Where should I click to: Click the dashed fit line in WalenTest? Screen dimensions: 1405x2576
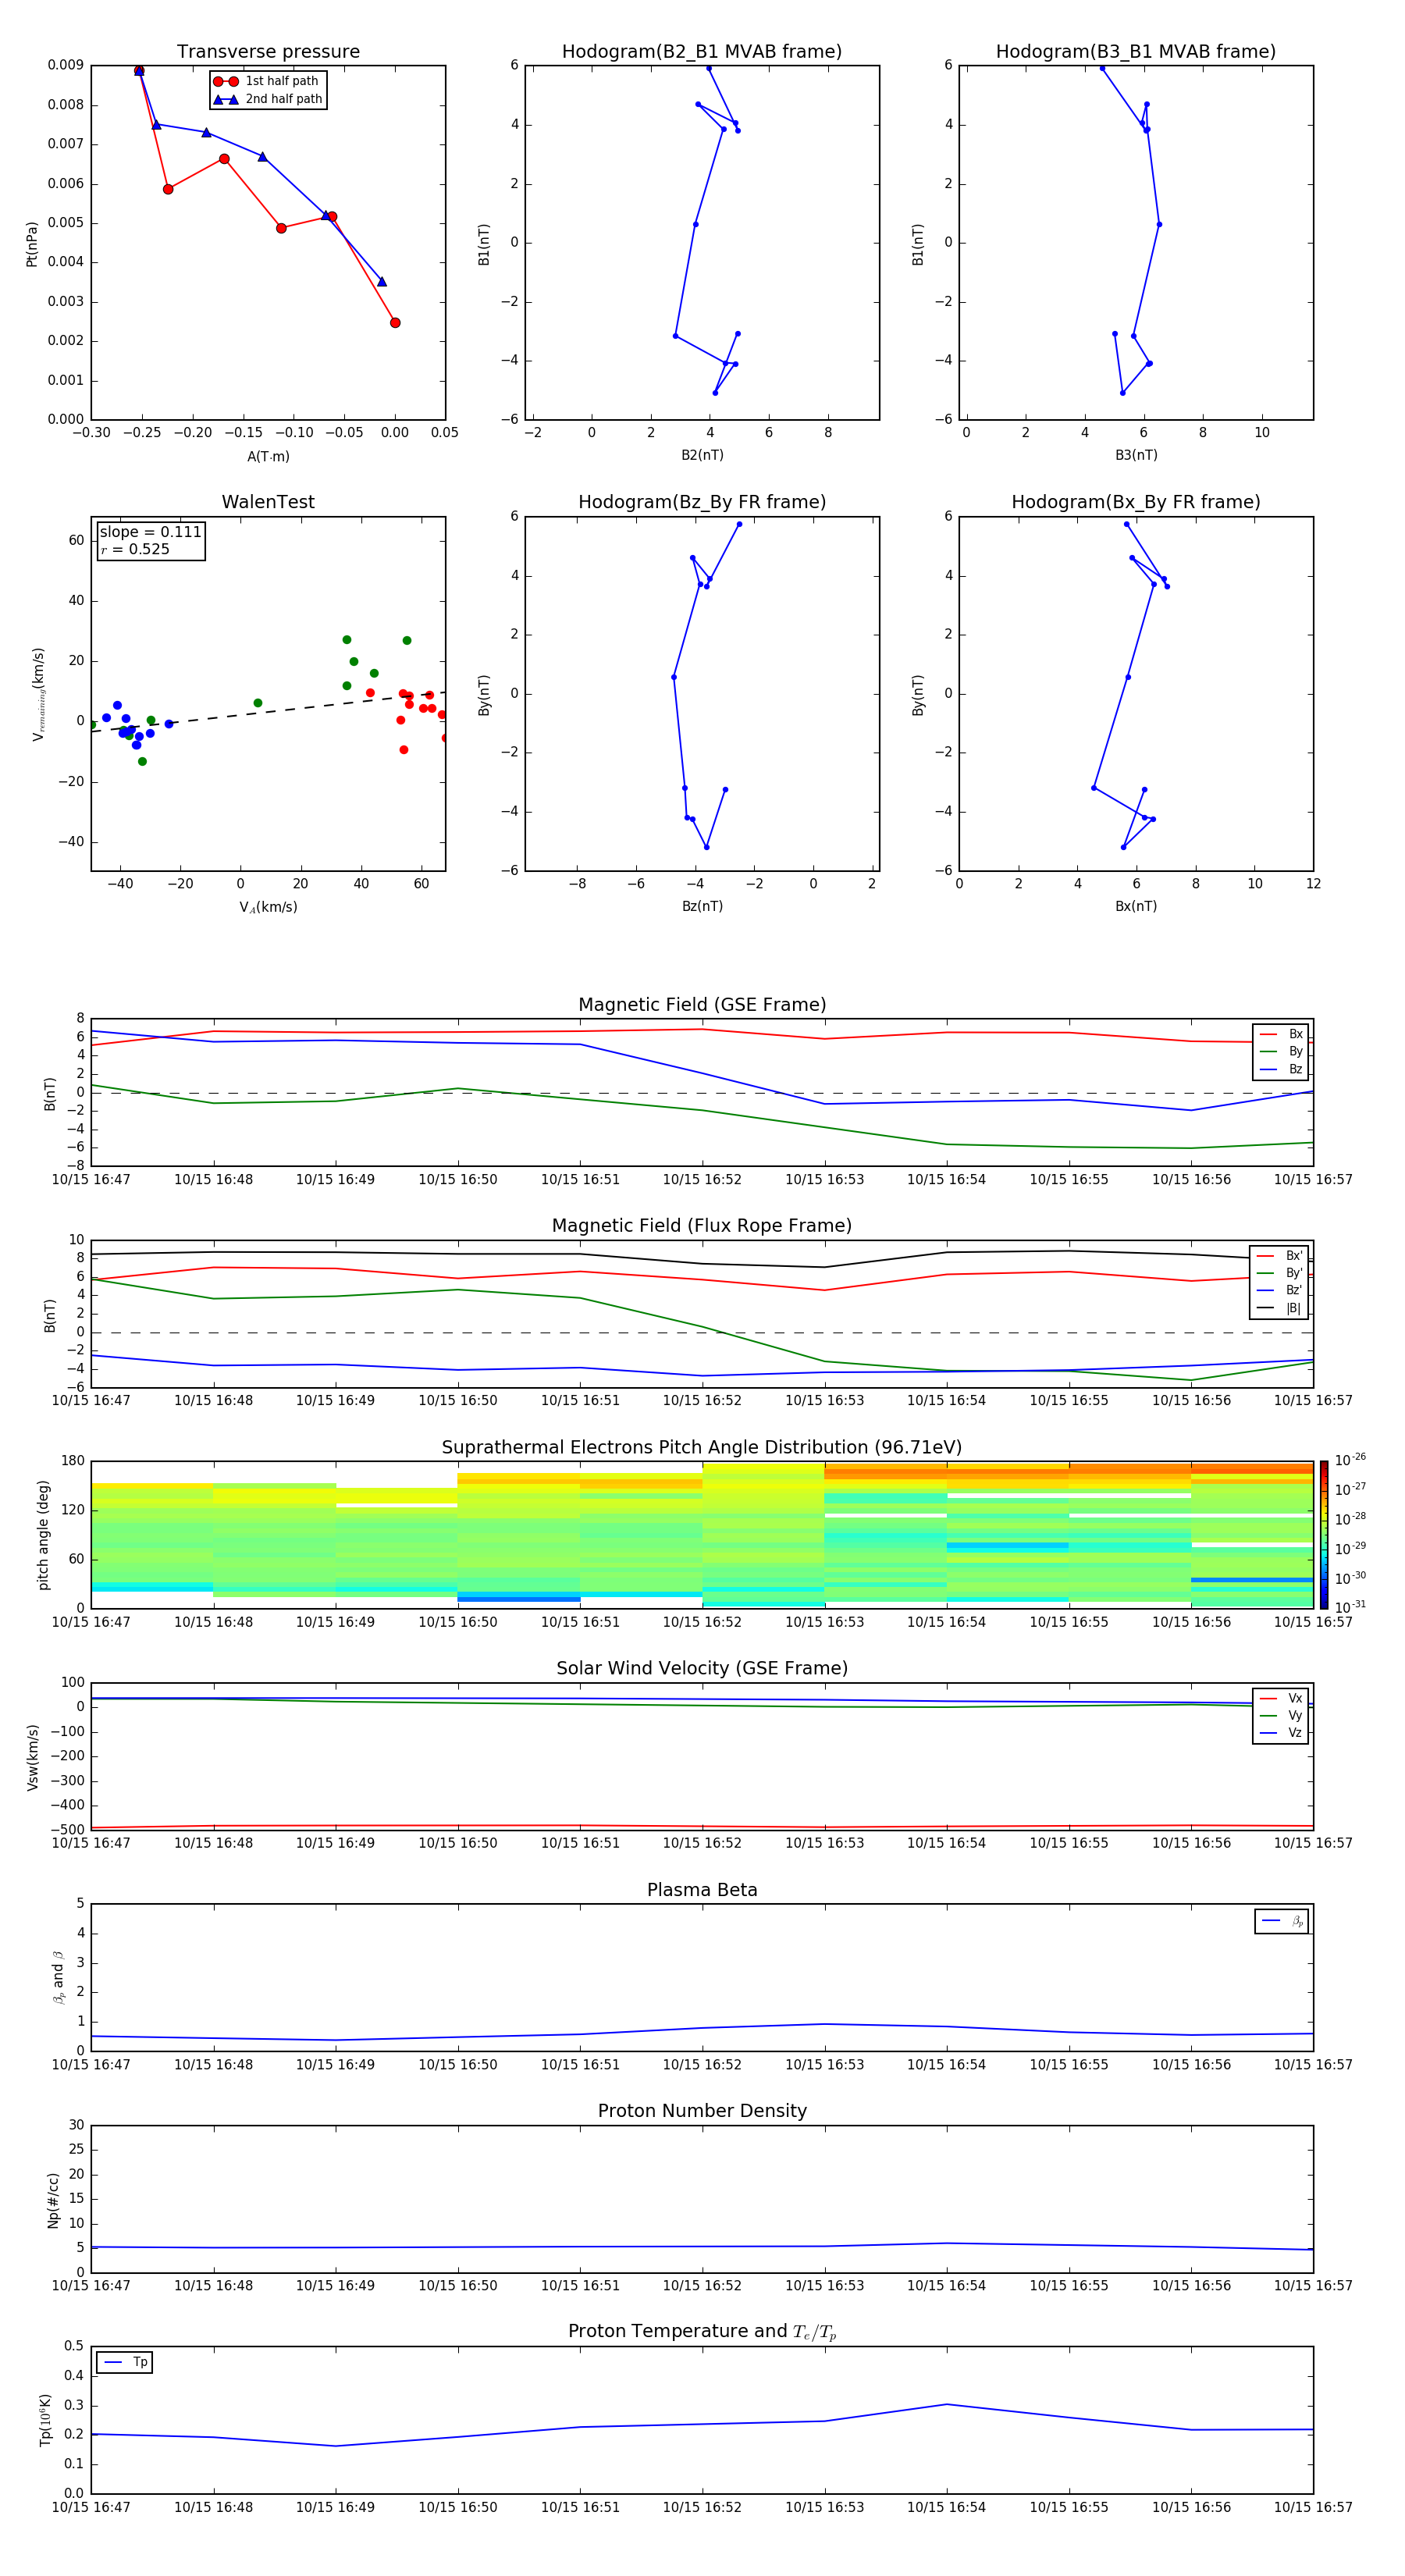[268, 712]
